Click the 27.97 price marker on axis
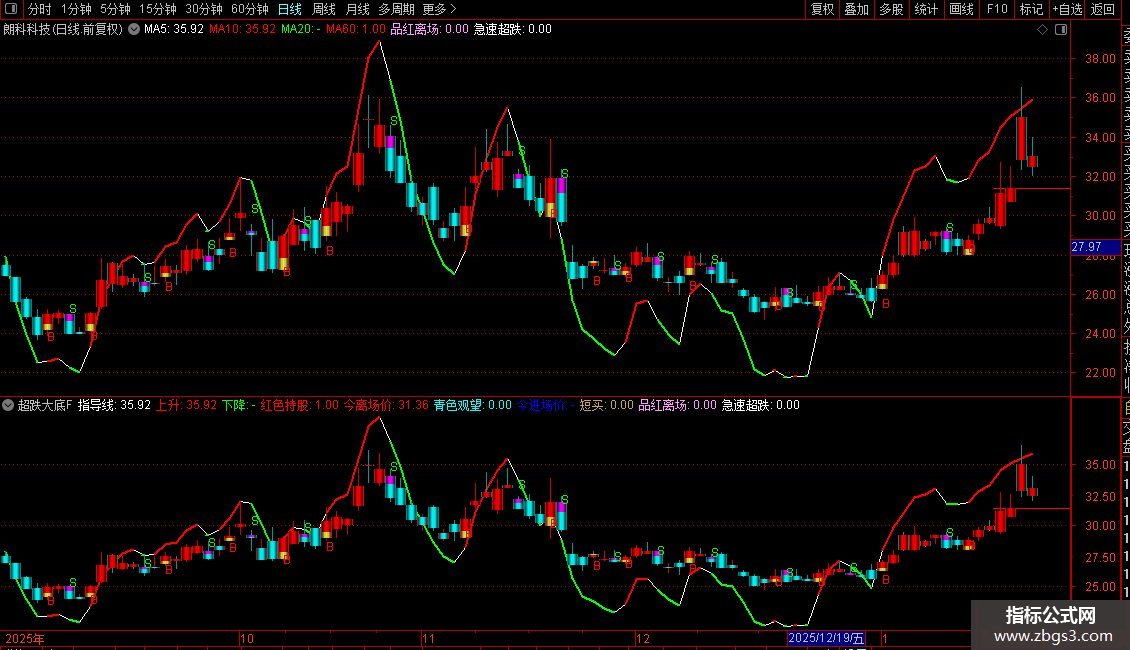 coord(1095,247)
